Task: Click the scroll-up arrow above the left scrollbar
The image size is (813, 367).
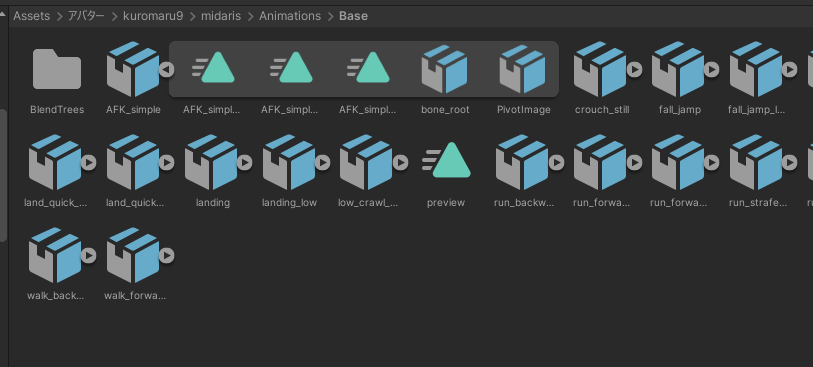Action: coord(3,14)
